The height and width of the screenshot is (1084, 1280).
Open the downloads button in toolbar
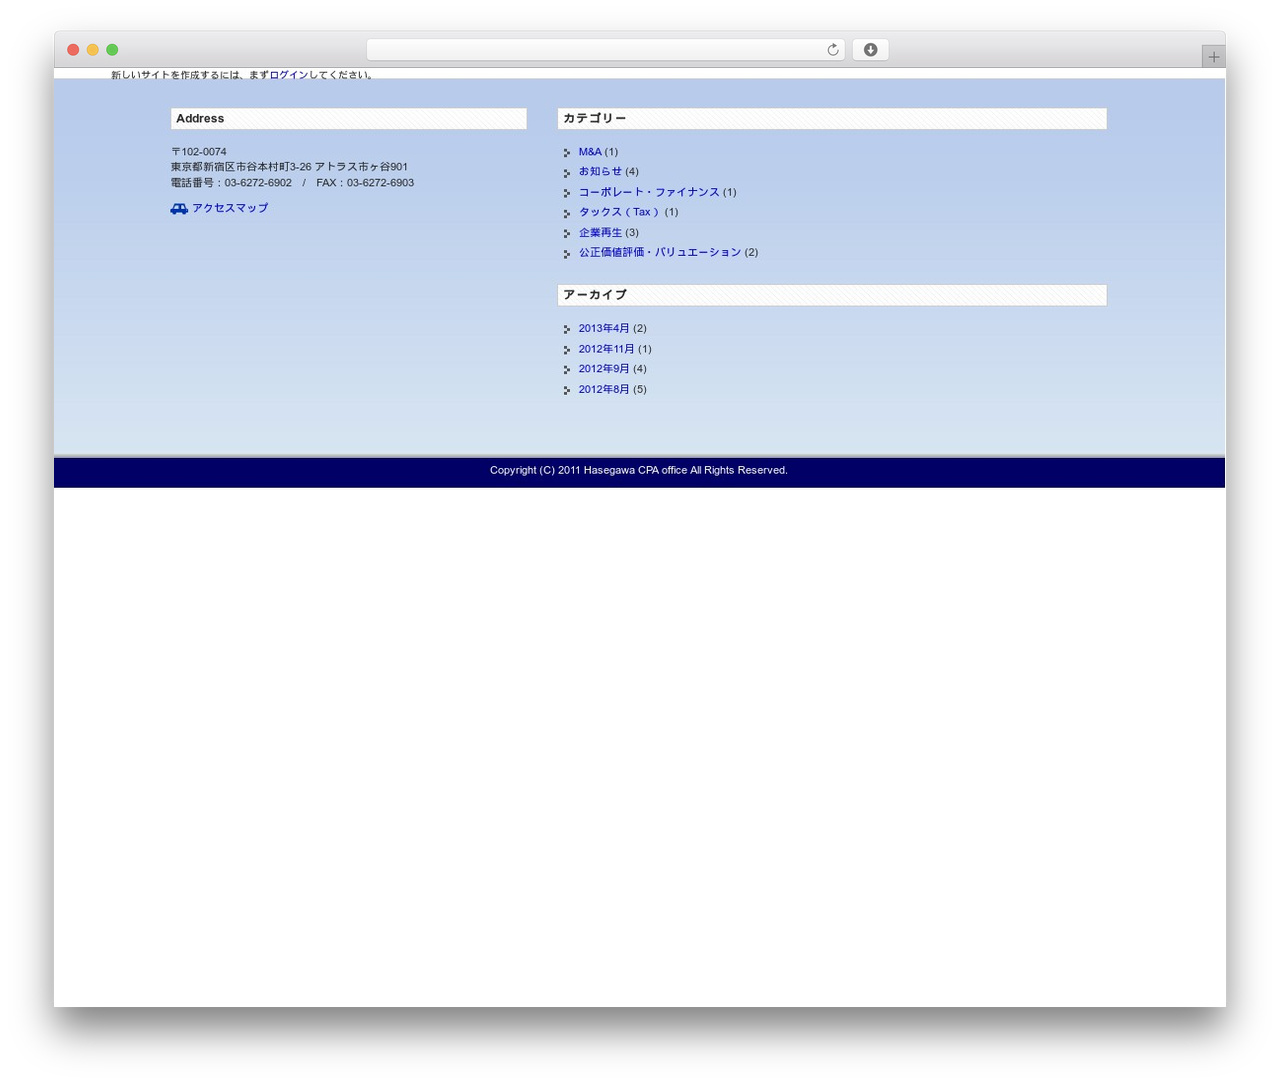click(x=870, y=50)
